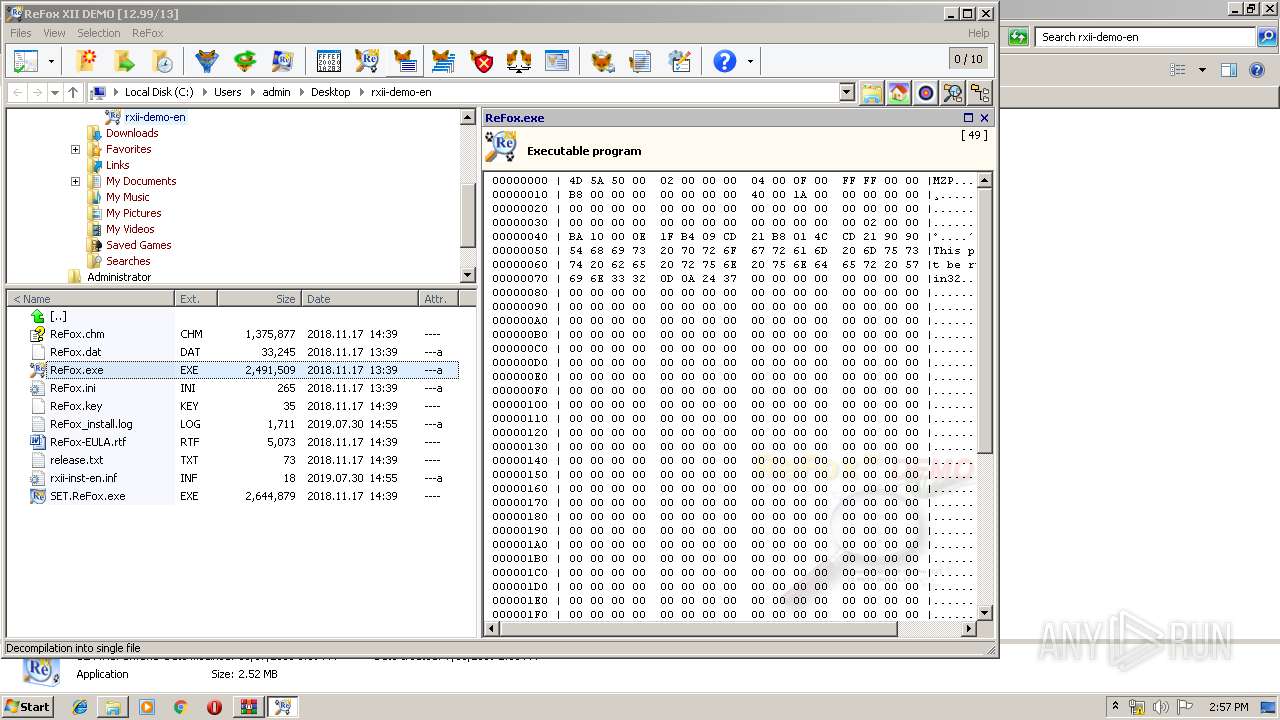Image resolution: width=1280 pixels, height=720 pixels.
Task: Click the red shield with X icon
Action: [482, 61]
